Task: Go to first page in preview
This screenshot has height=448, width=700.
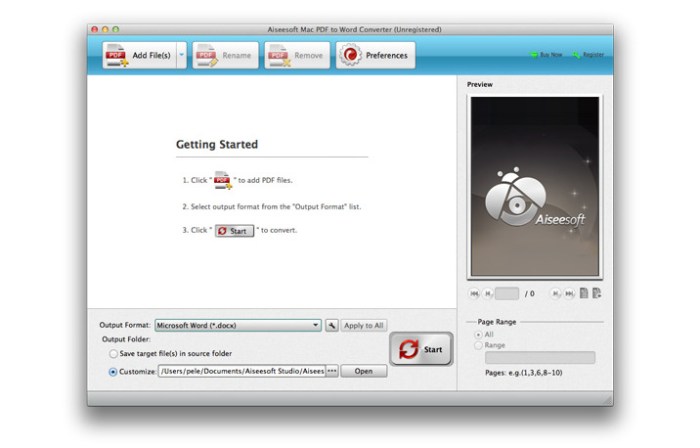Action: pos(474,294)
